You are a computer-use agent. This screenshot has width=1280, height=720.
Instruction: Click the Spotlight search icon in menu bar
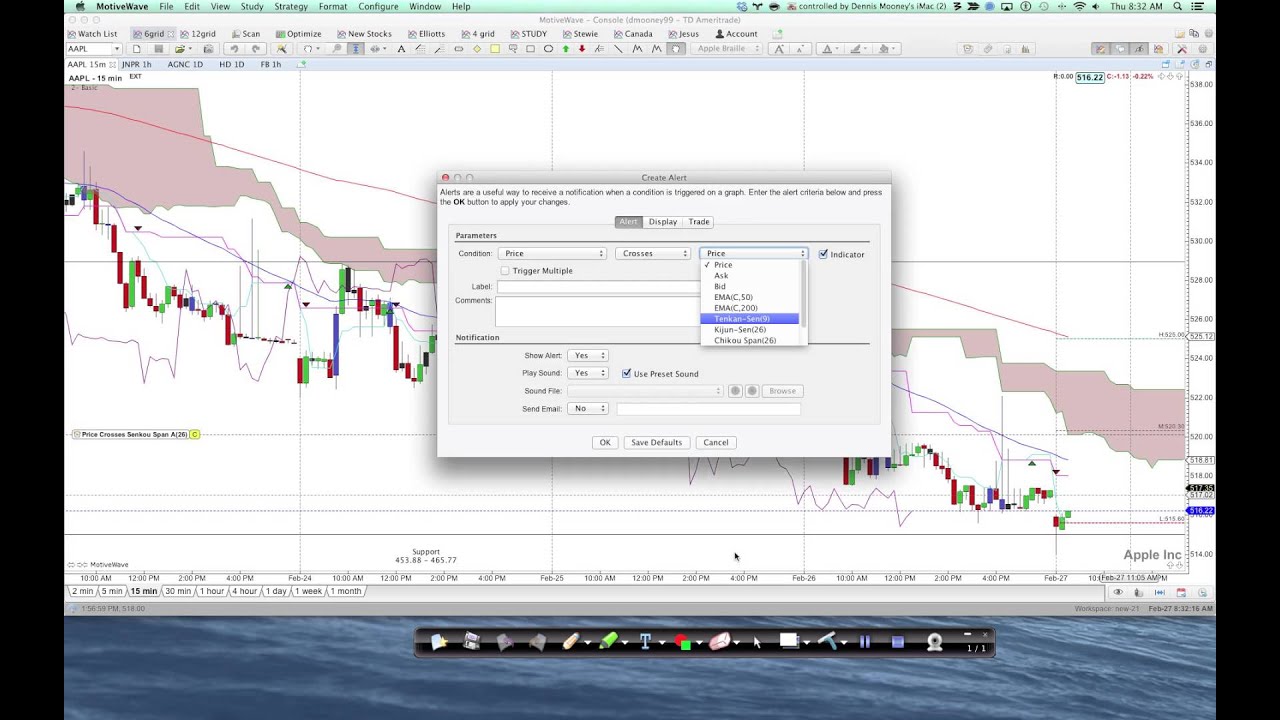coord(1179,7)
